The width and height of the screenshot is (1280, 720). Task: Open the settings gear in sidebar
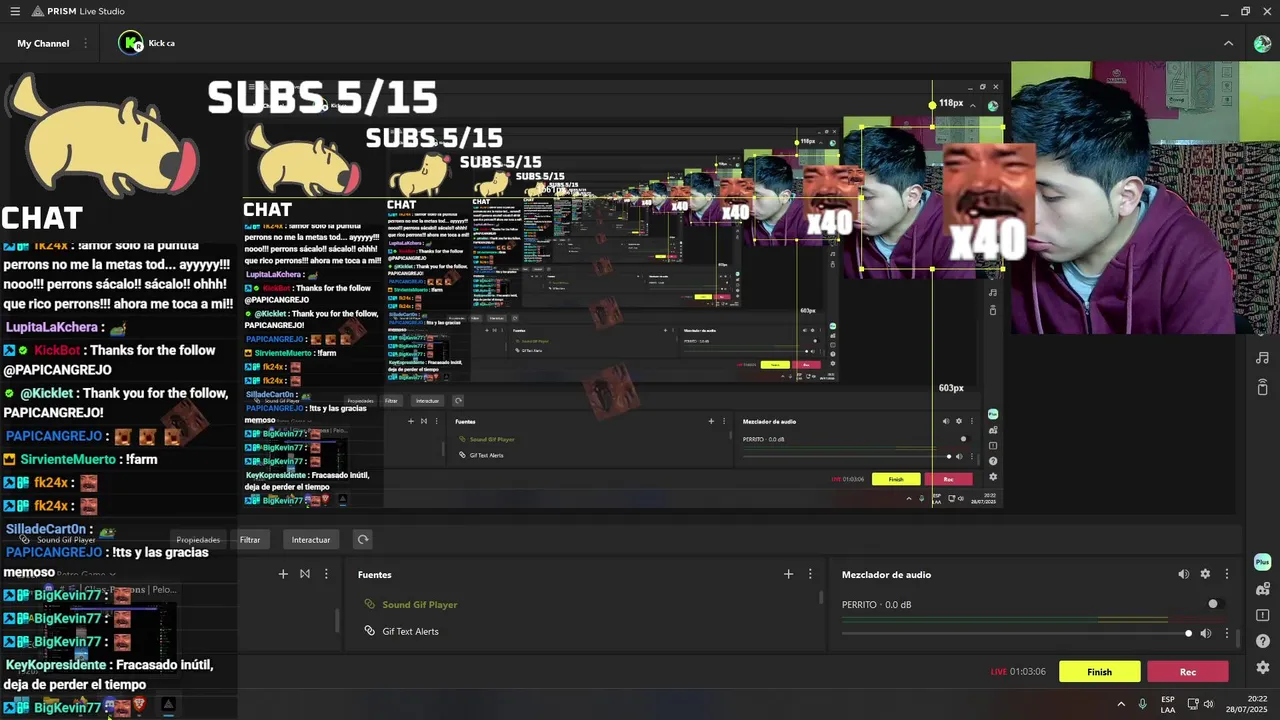tap(1262, 667)
